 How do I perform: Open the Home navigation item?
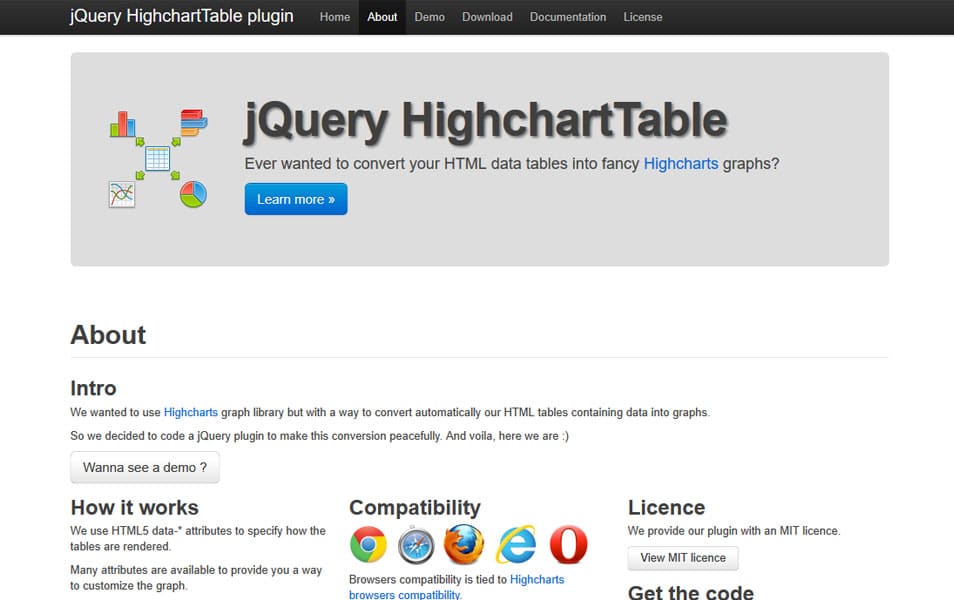click(334, 17)
